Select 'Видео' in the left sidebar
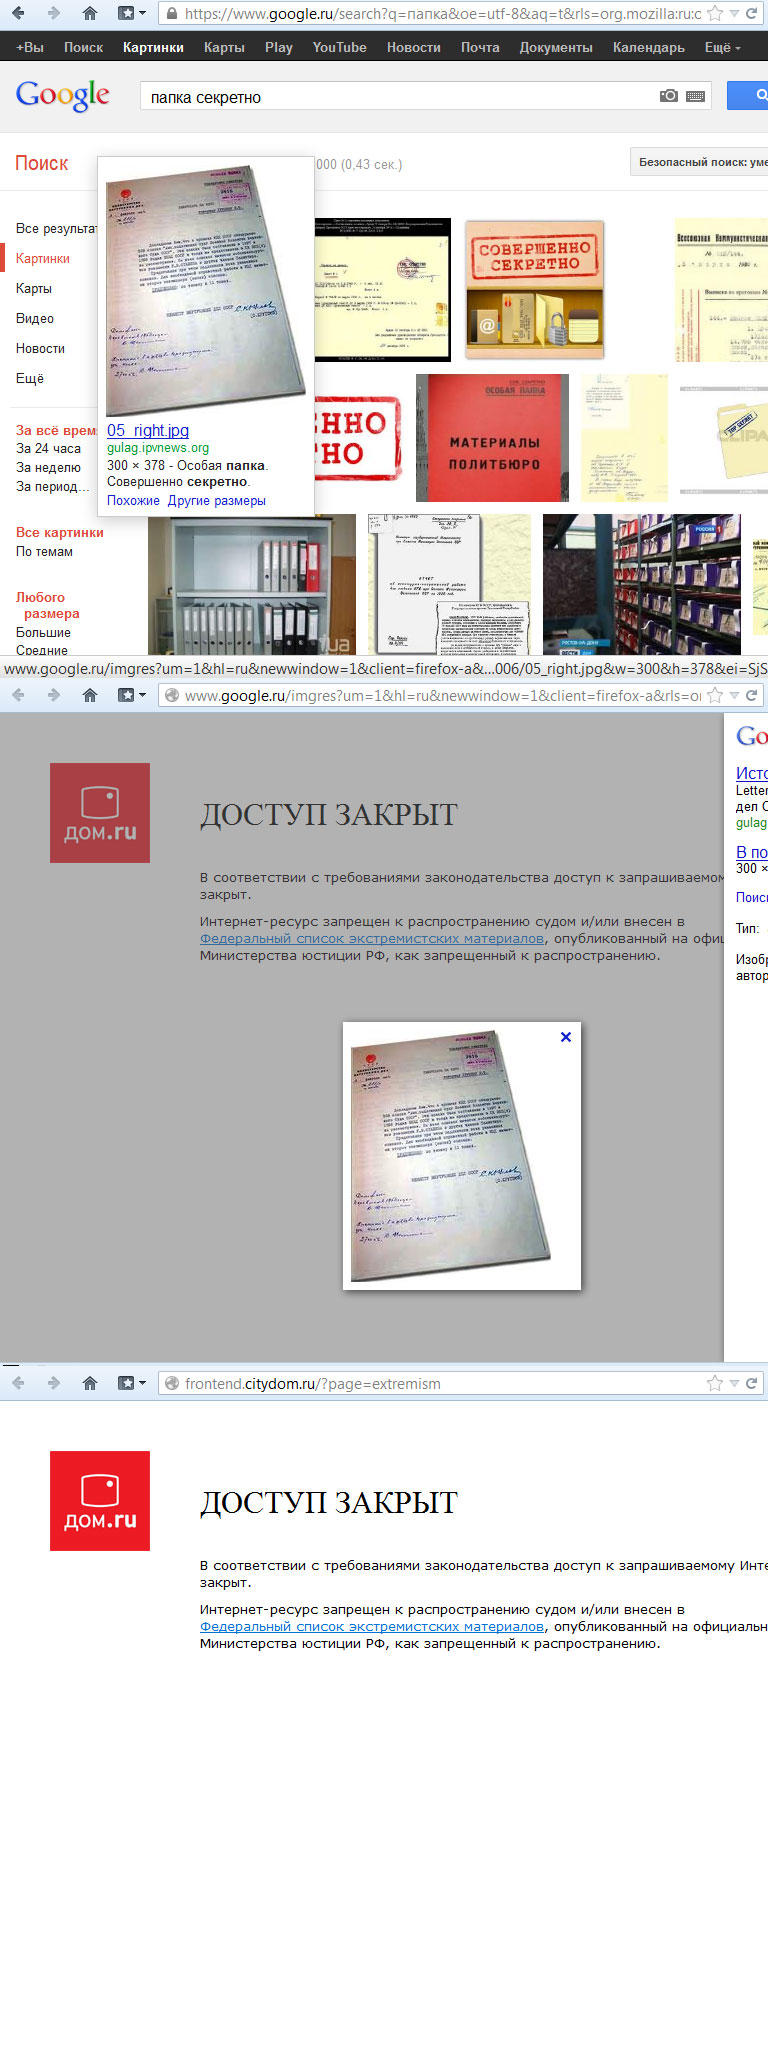This screenshot has width=768, height=2049. tap(35, 318)
